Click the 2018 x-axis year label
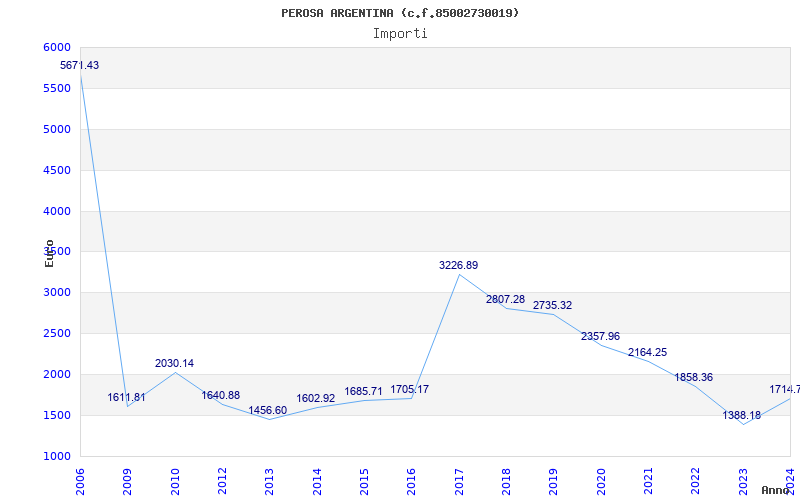 [506, 481]
